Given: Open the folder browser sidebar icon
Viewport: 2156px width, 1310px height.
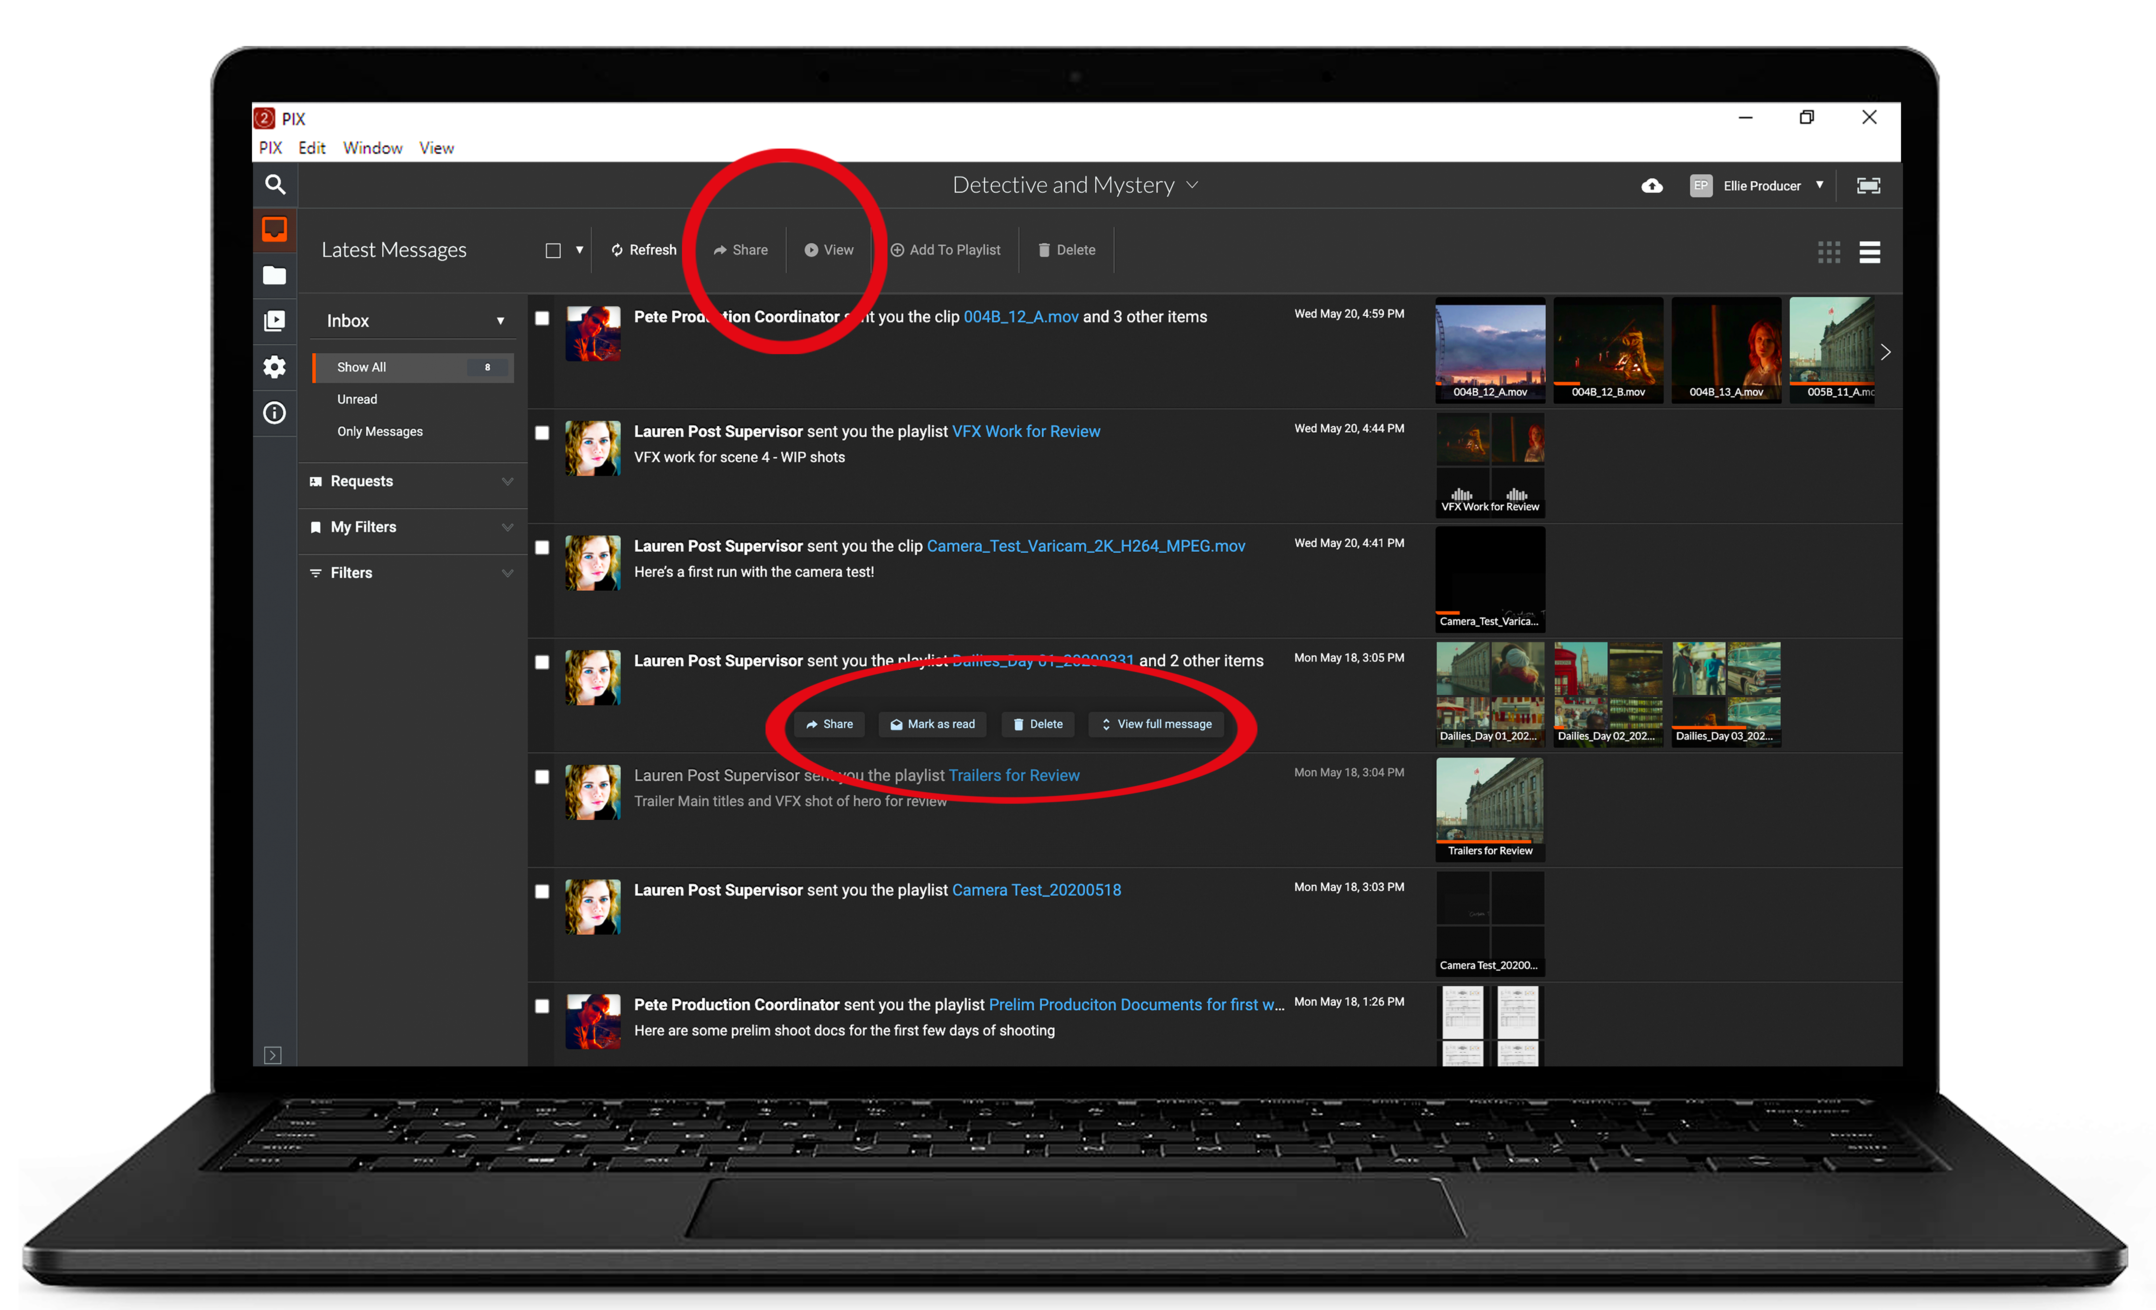Looking at the screenshot, I should 275,276.
